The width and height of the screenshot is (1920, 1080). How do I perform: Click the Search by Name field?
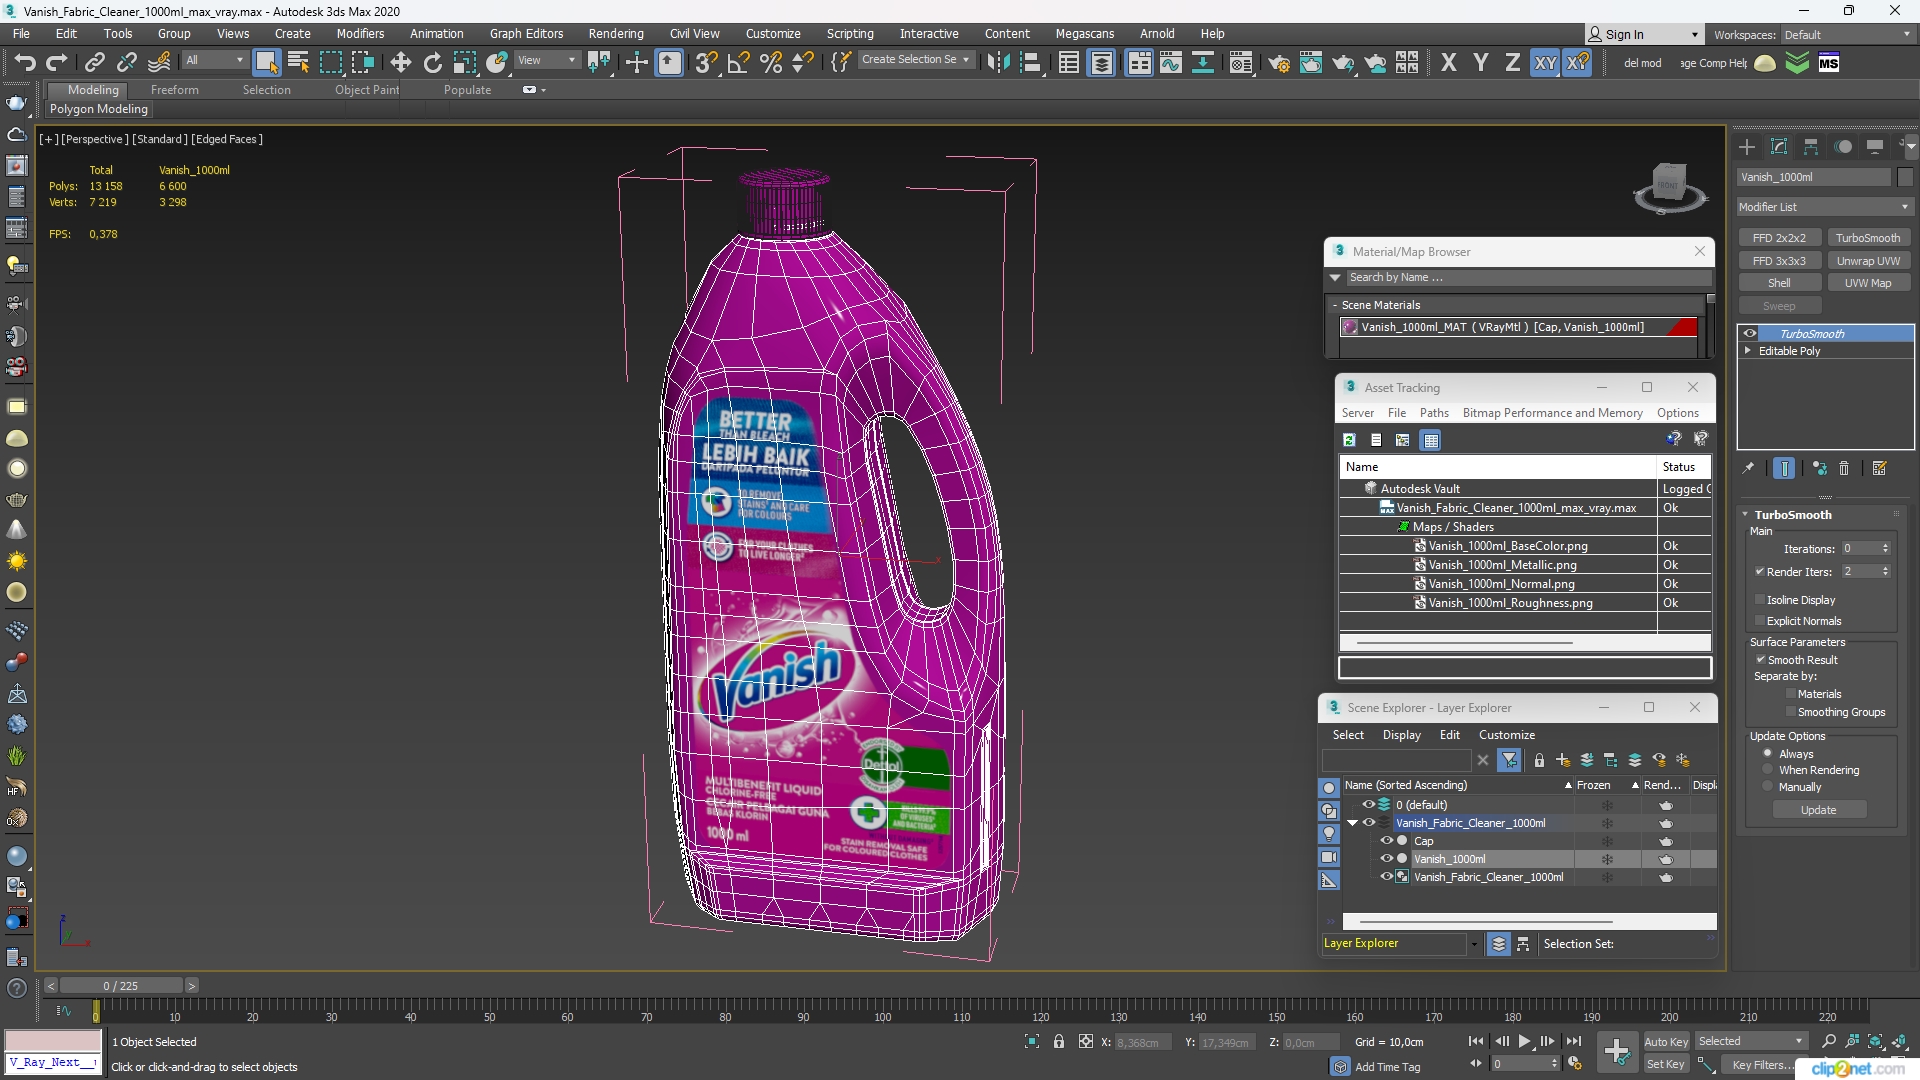(x=1527, y=278)
